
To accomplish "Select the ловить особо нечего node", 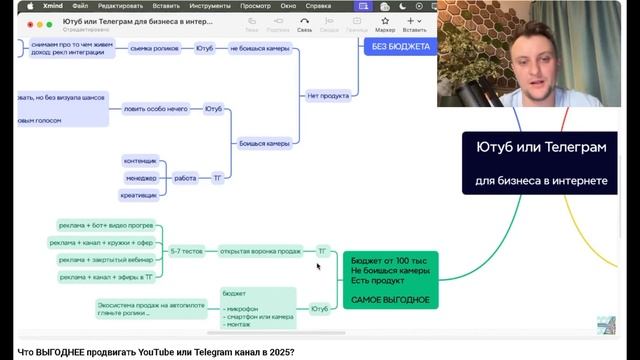I will coord(156,109).
